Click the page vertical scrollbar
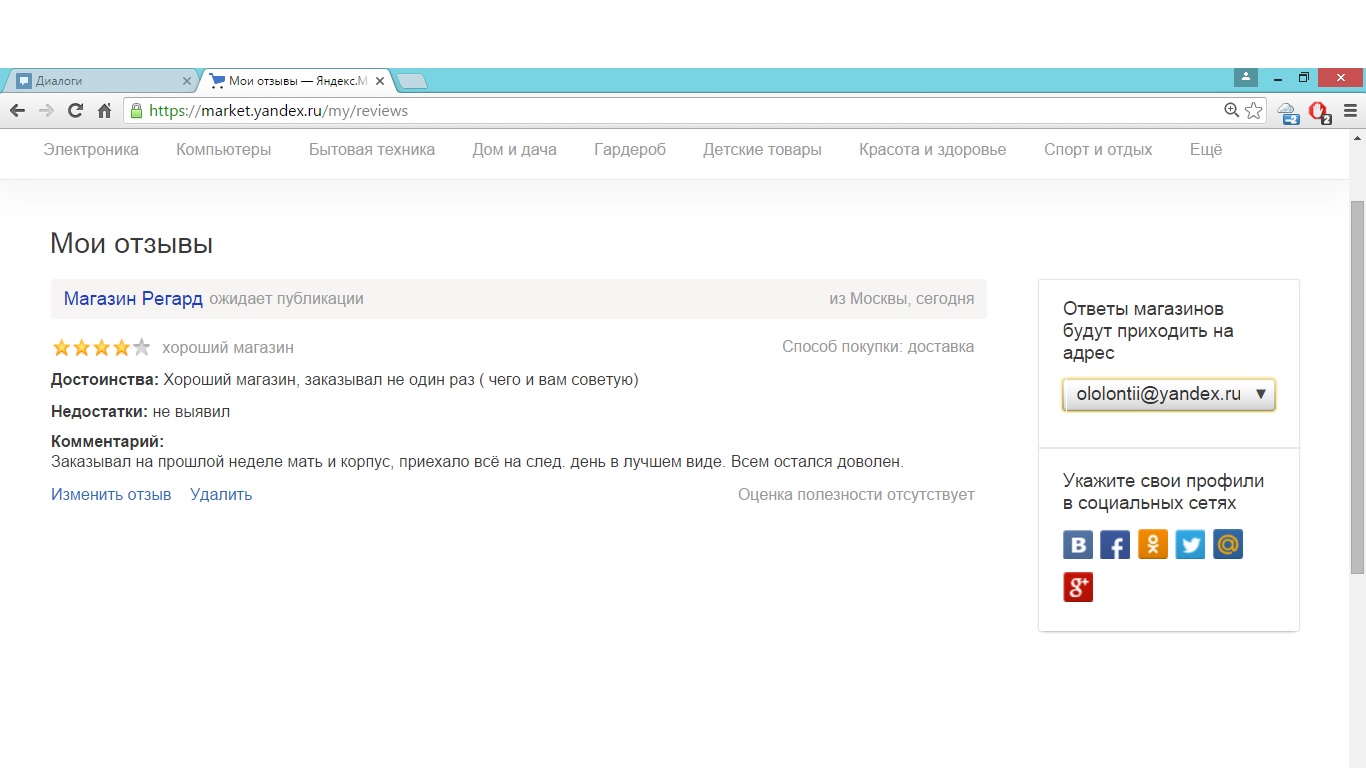This screenshot has width=1366, height=768. tap(1357, 387)
